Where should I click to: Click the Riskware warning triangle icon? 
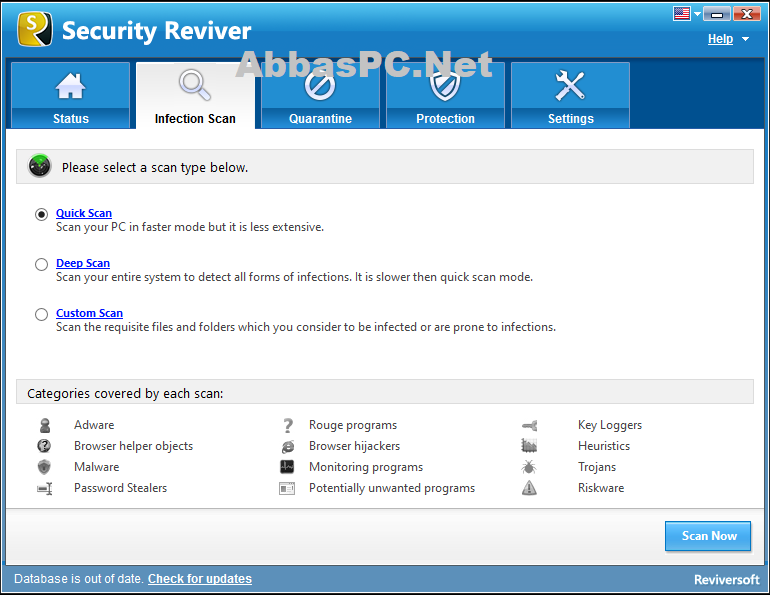click(x=529, y=488)
